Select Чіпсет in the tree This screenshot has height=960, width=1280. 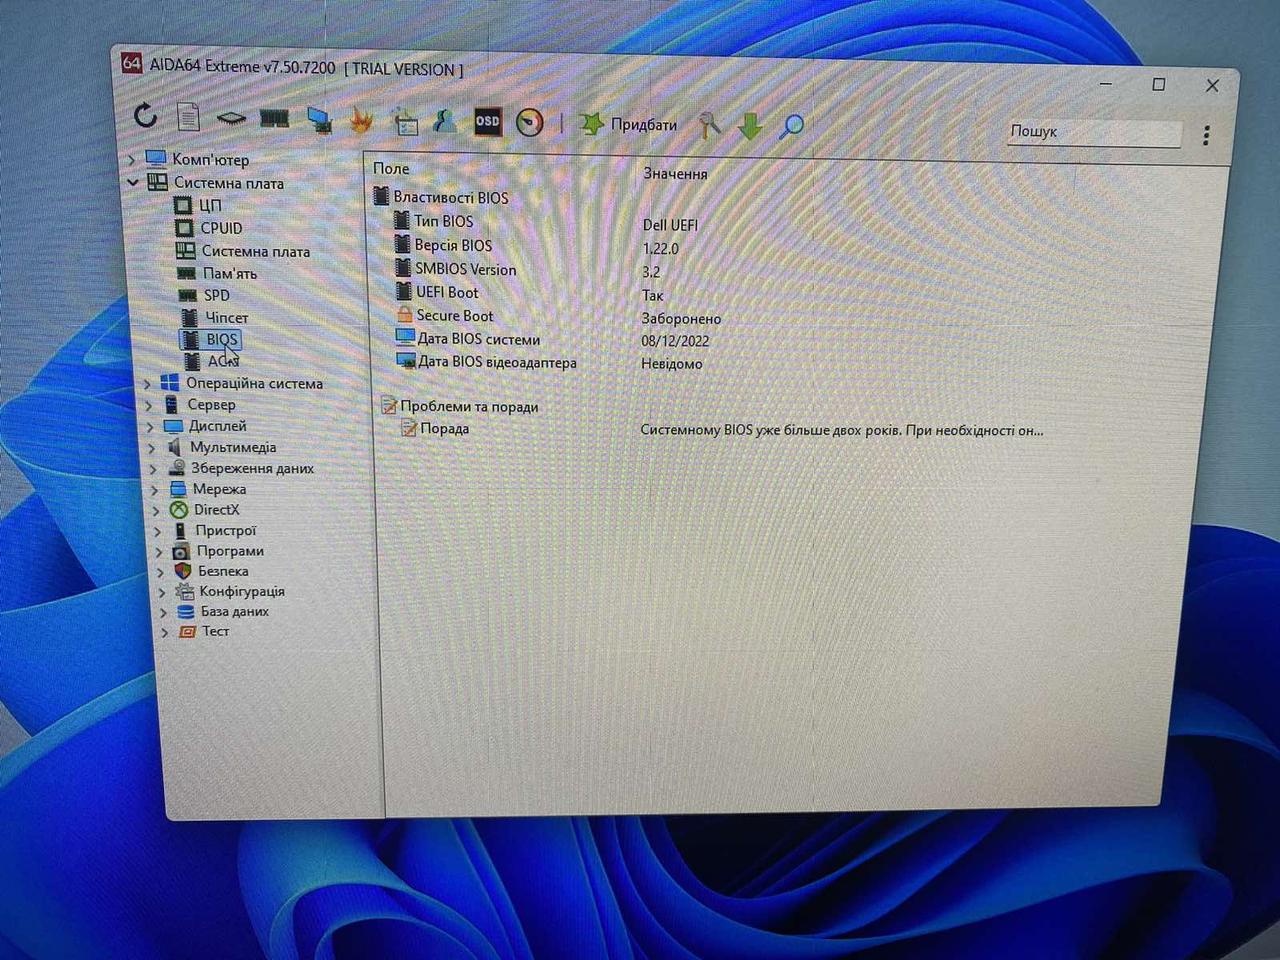coord(226,317)
